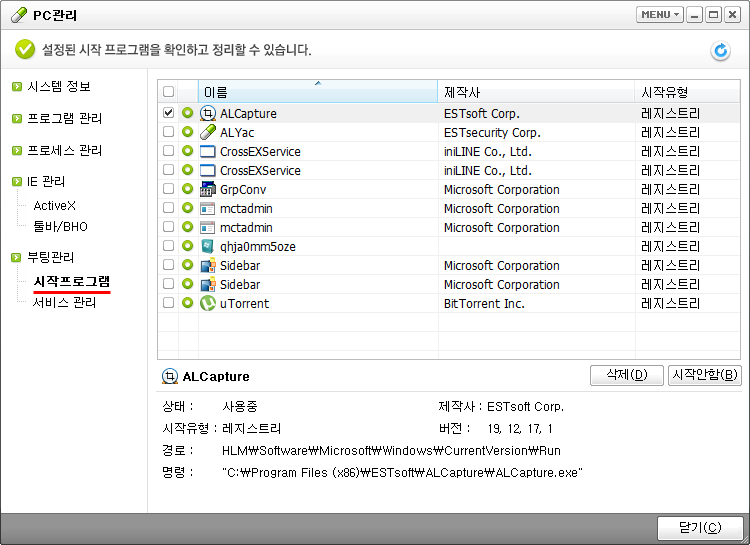Click the green status dot for GrpConv
Viewport: 750px width, 545px height.
pos(188,189)
